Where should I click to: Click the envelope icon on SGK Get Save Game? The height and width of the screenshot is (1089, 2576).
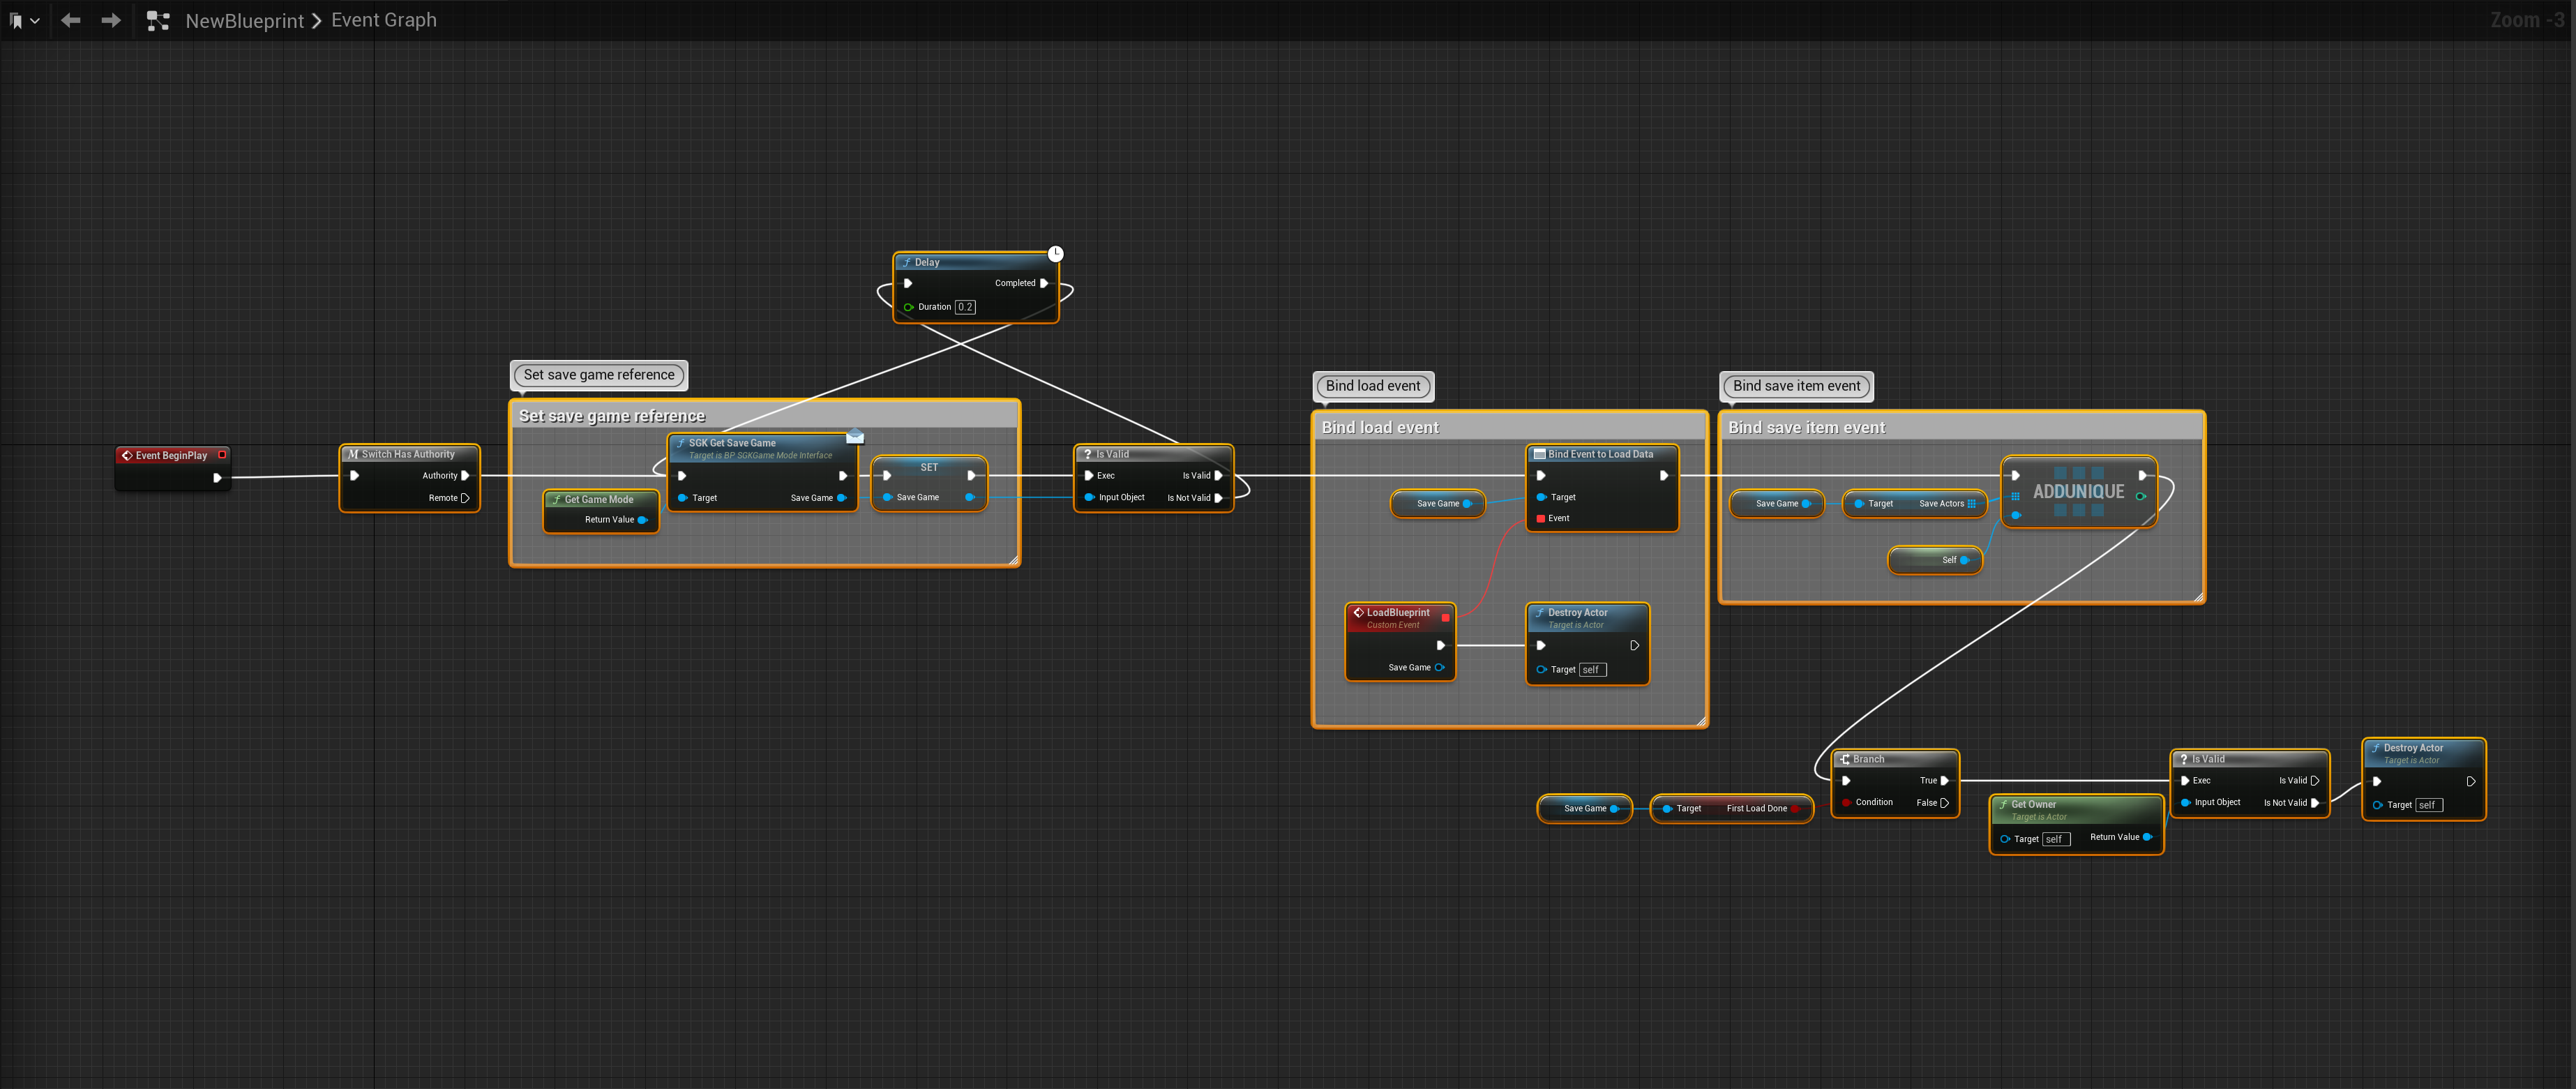(x=856, y=436)
